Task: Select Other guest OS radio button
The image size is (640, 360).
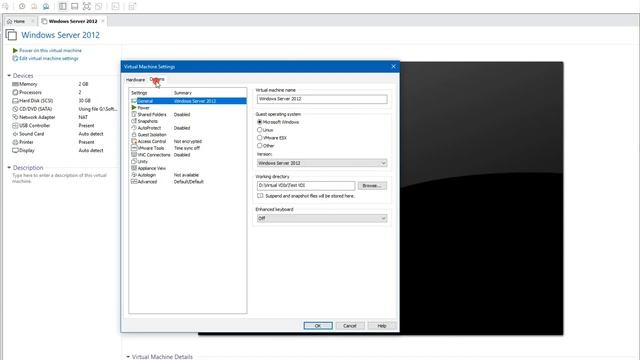Action: coord(260,145)
